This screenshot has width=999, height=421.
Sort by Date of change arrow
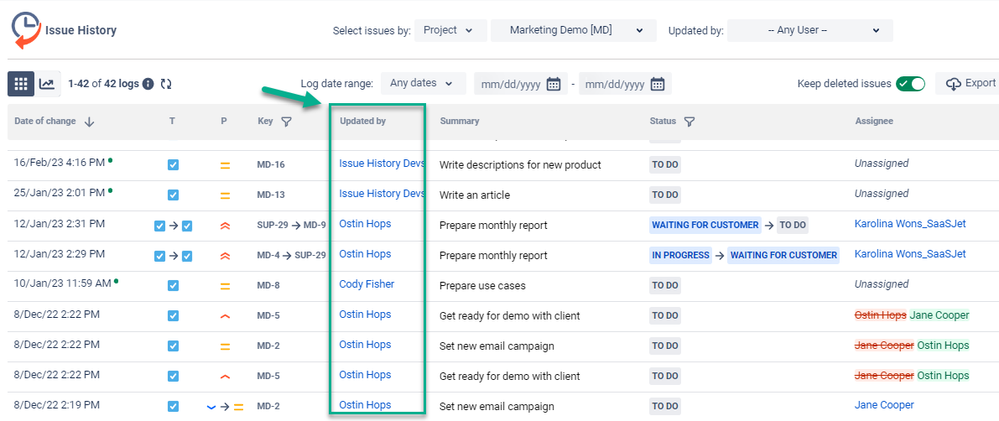pyautogui.click(x=89, y=122)
